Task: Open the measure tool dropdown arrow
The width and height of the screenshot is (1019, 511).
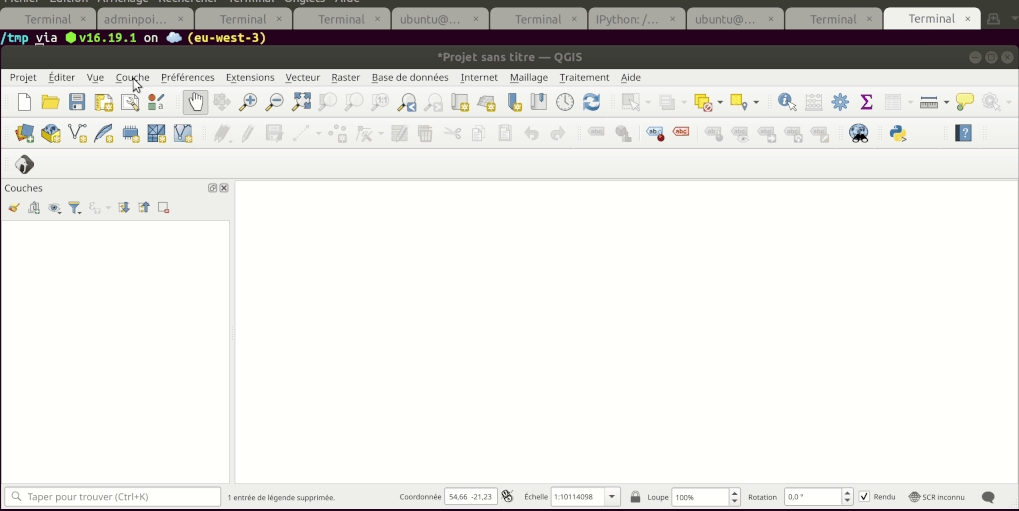Action: 946,103
